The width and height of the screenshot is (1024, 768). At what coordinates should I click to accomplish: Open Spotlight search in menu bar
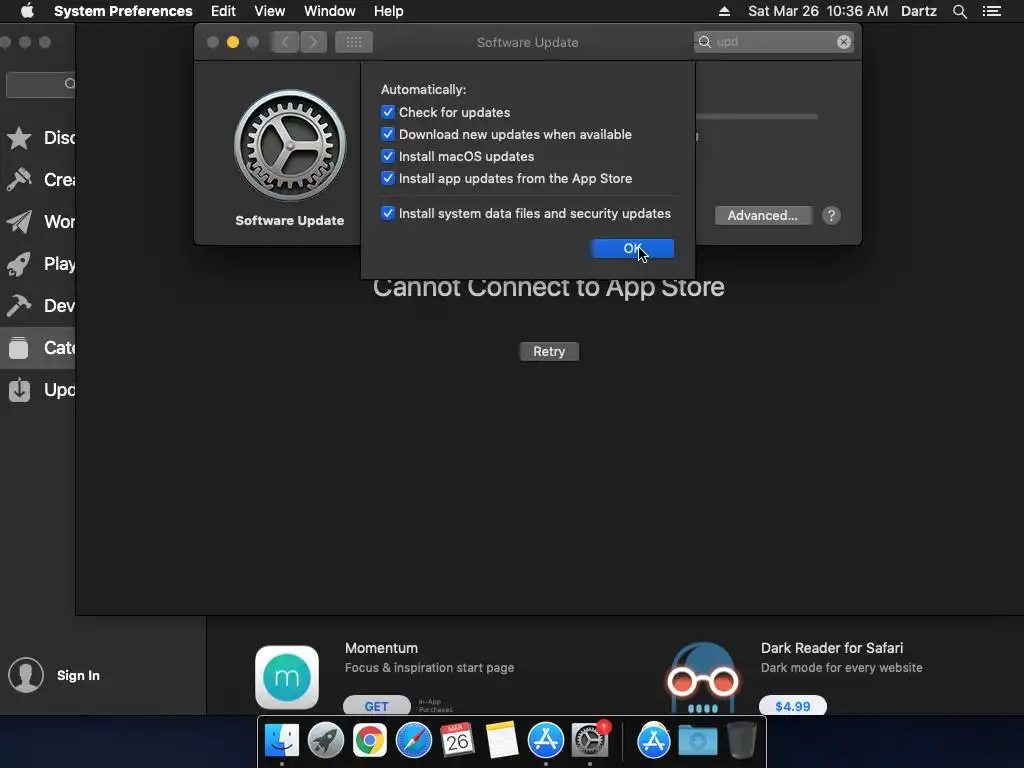click(959, 11)
